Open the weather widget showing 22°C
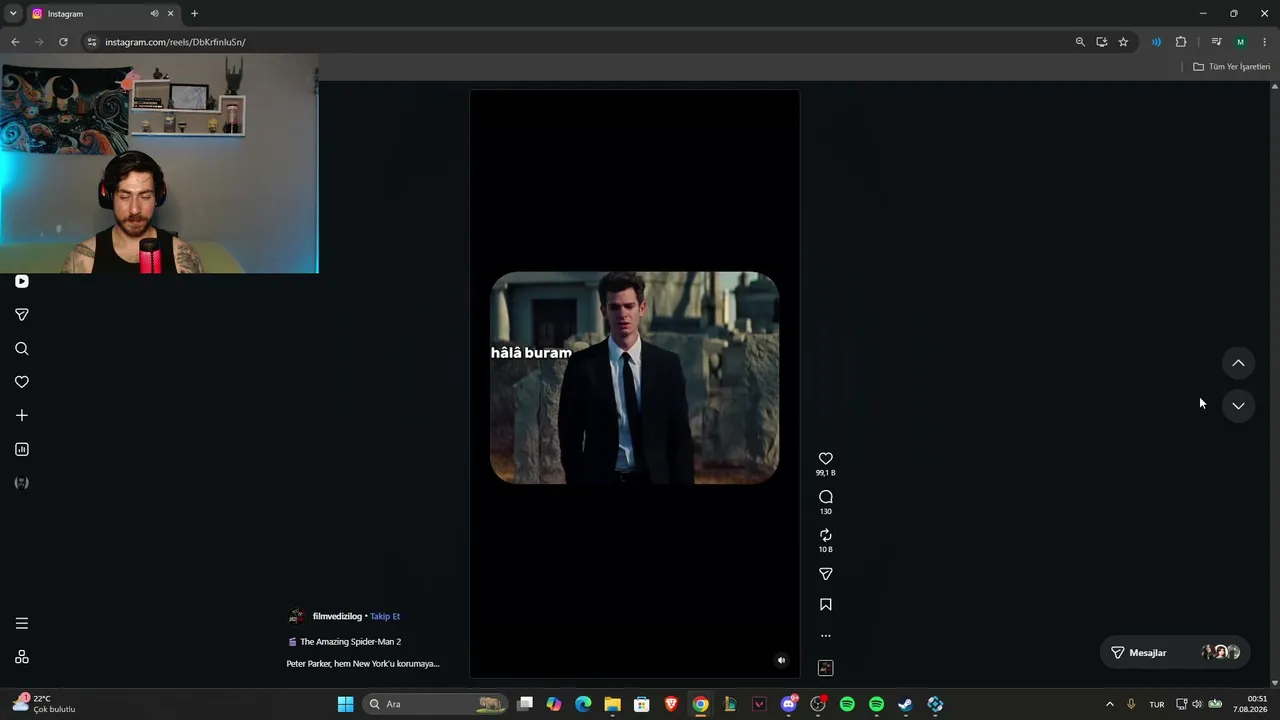This screenshot has width=1280, height=720. [x=44, y=704]
